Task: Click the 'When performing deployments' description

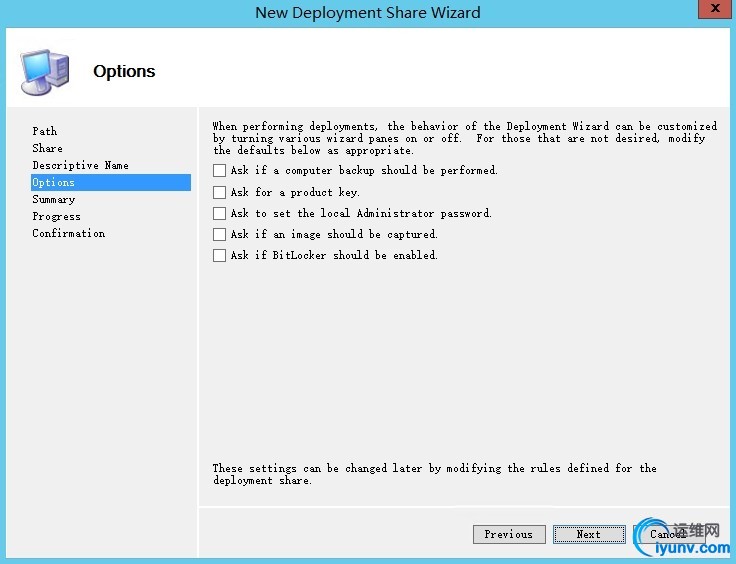Action: pos(464,138)
